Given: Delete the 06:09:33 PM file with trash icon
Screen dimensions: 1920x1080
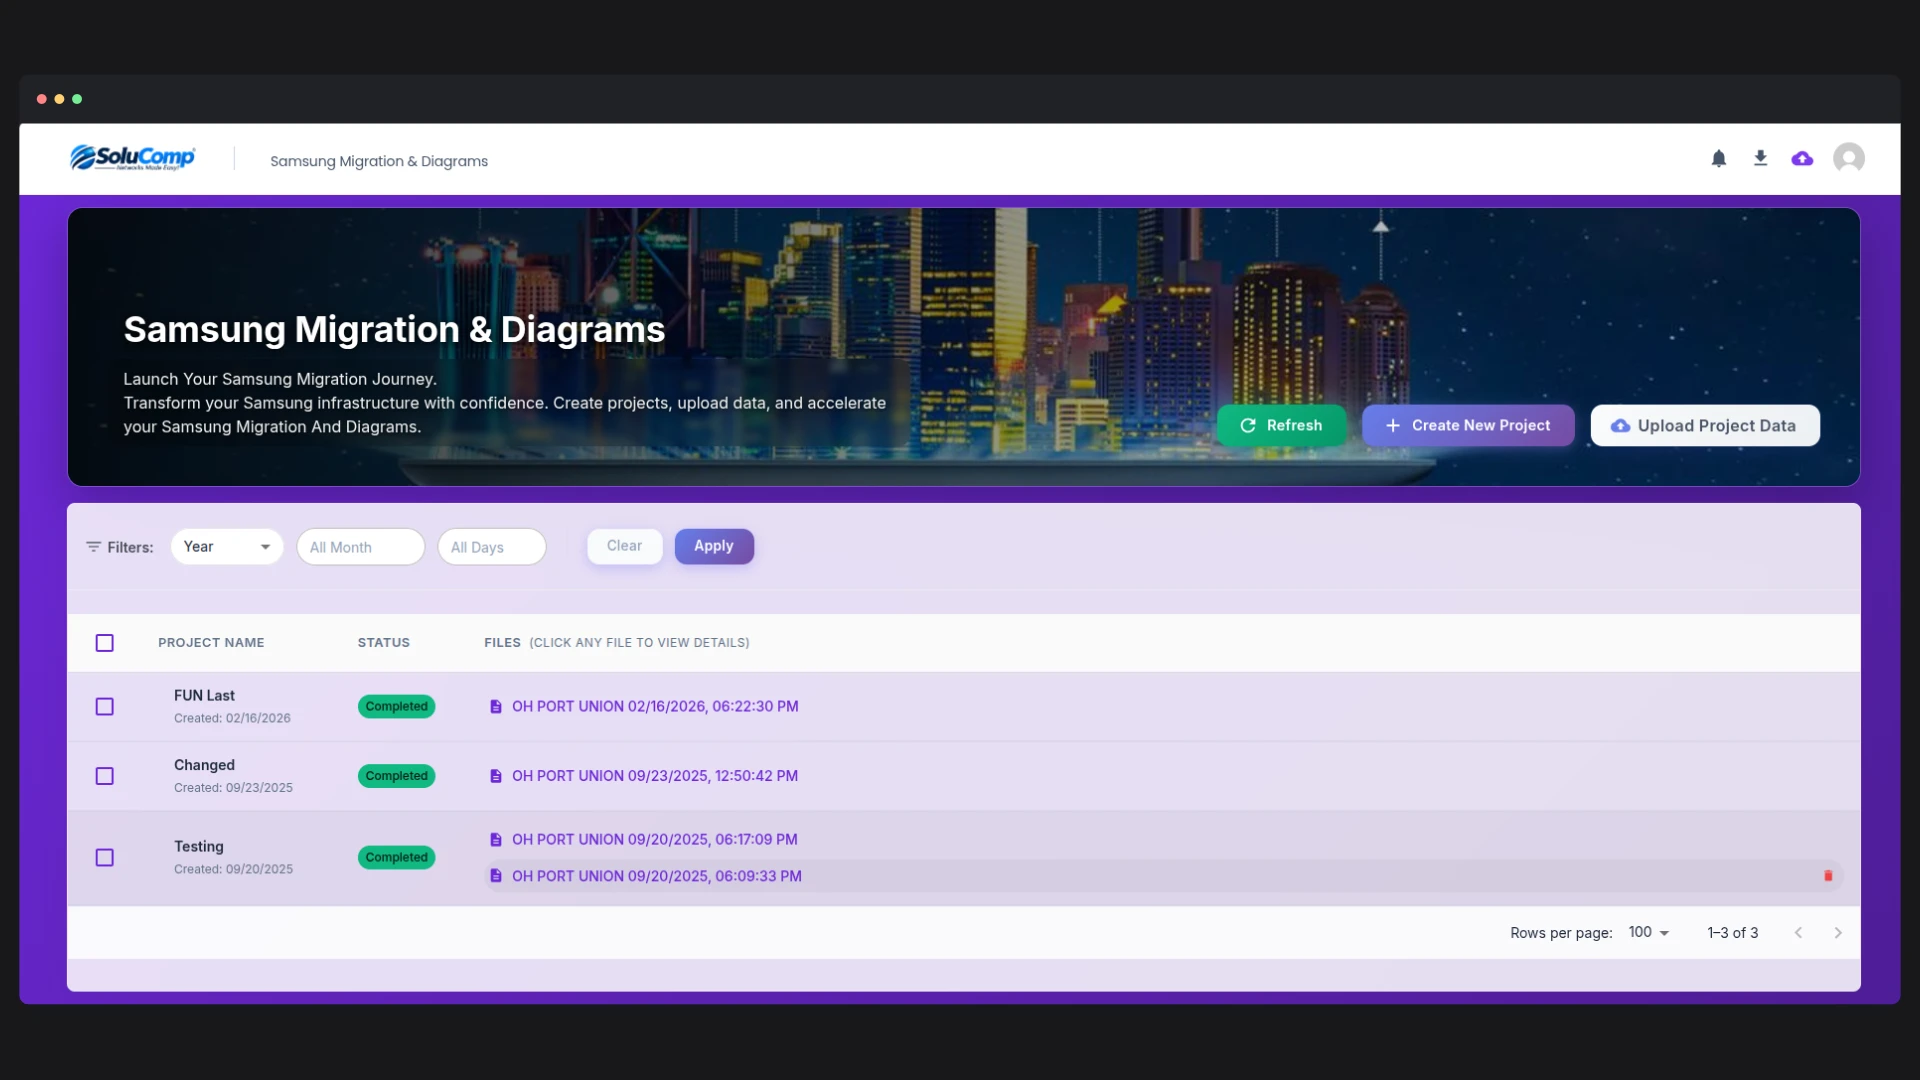Looking at the screenshot, I should pos(1828,876).
